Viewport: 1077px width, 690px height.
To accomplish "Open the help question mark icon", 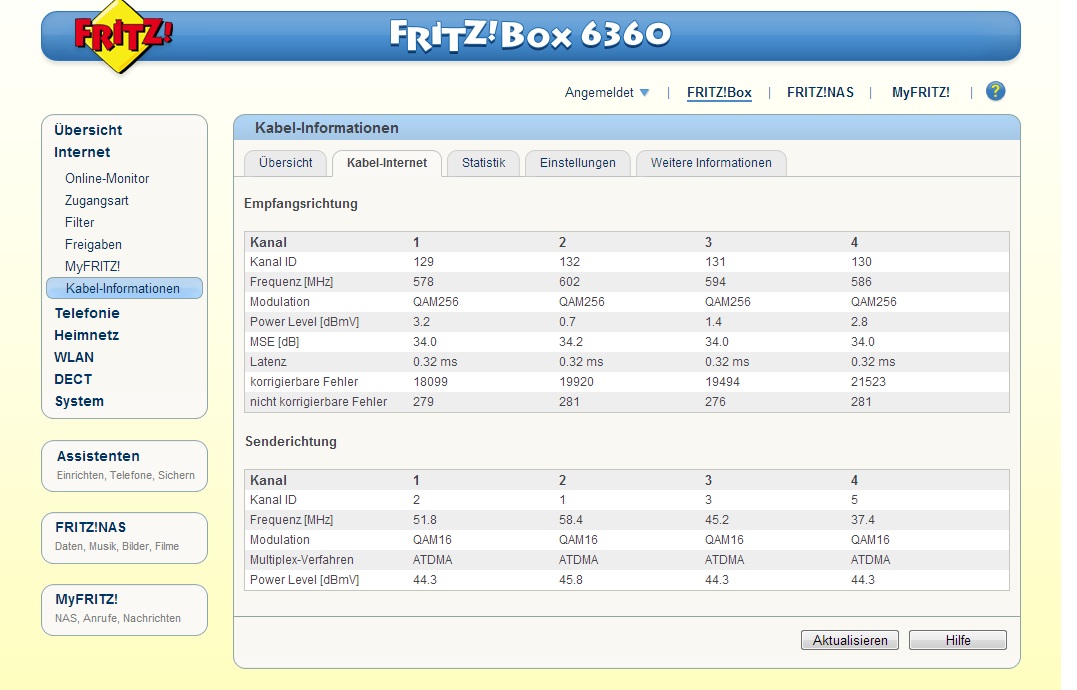I will click(x=995, y=92).
